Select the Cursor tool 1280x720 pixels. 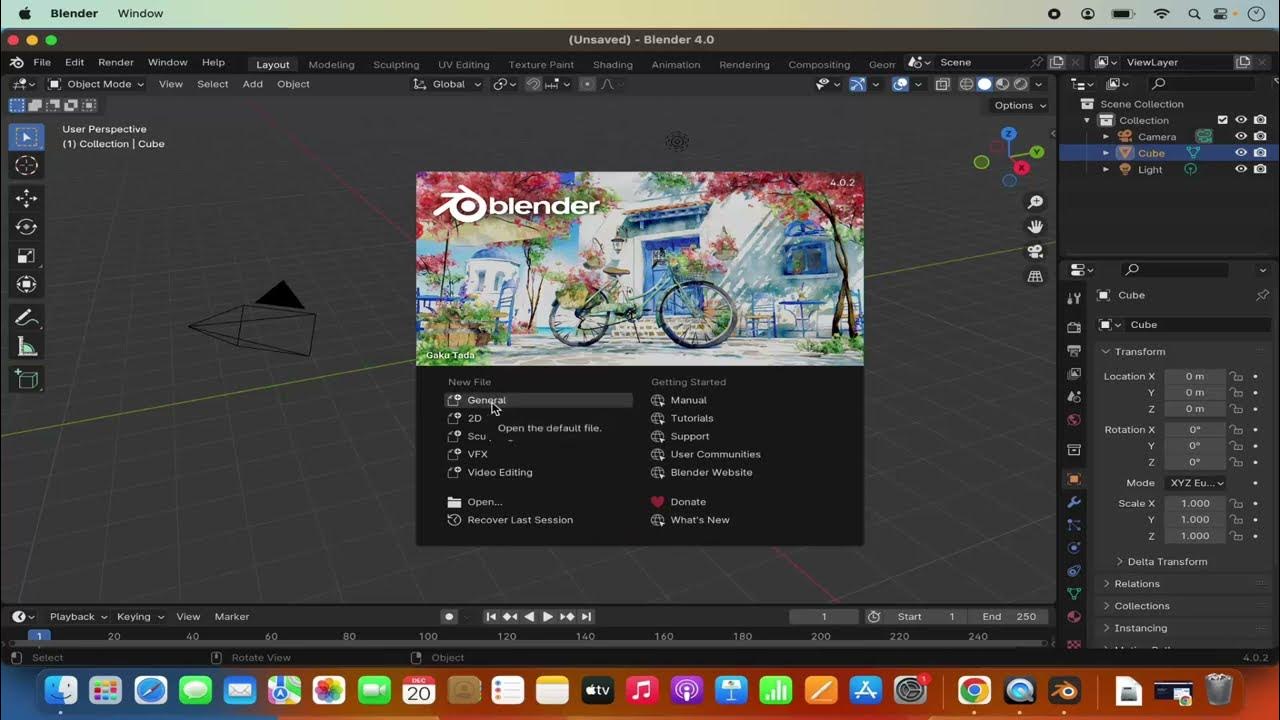26,166
